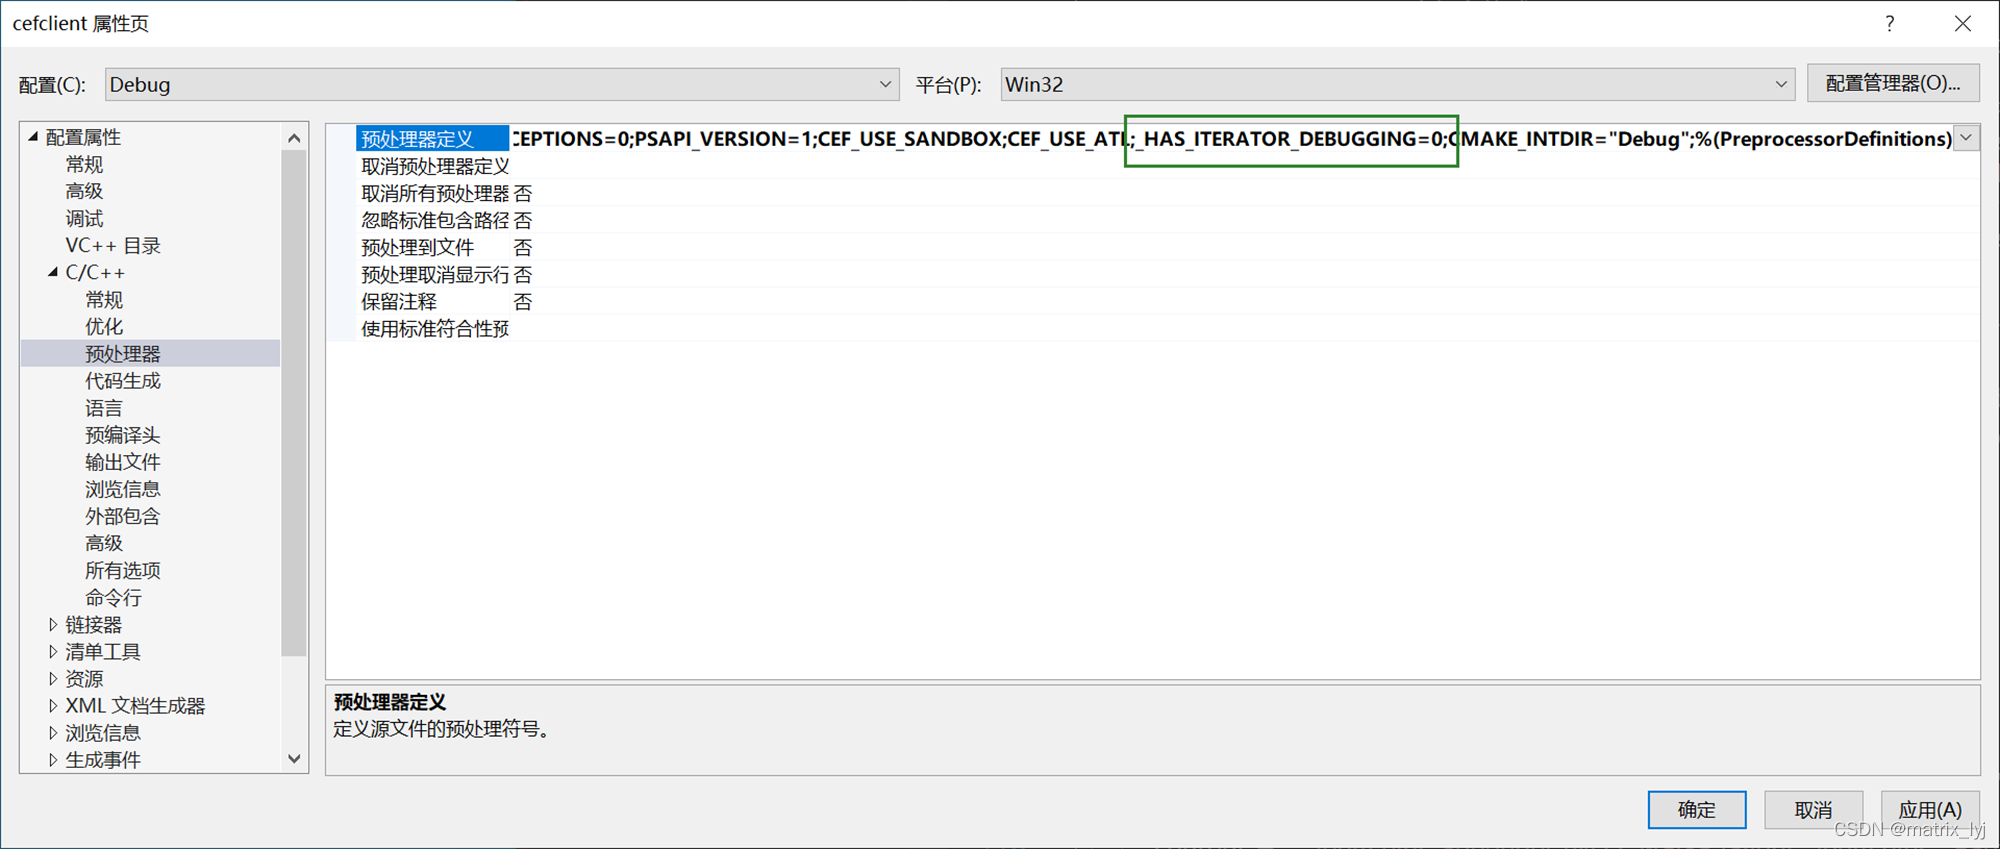
Task: Collapse the C/C++ tree node
Action: coord(53,272)
